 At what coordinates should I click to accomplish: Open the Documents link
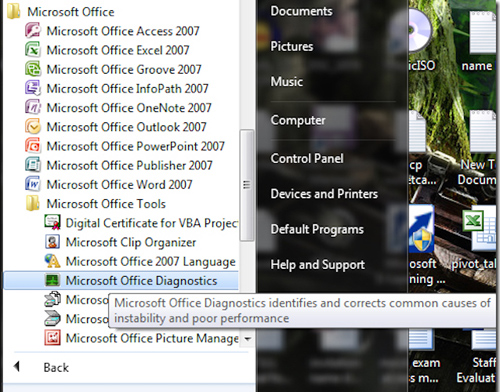click(301, 11)
